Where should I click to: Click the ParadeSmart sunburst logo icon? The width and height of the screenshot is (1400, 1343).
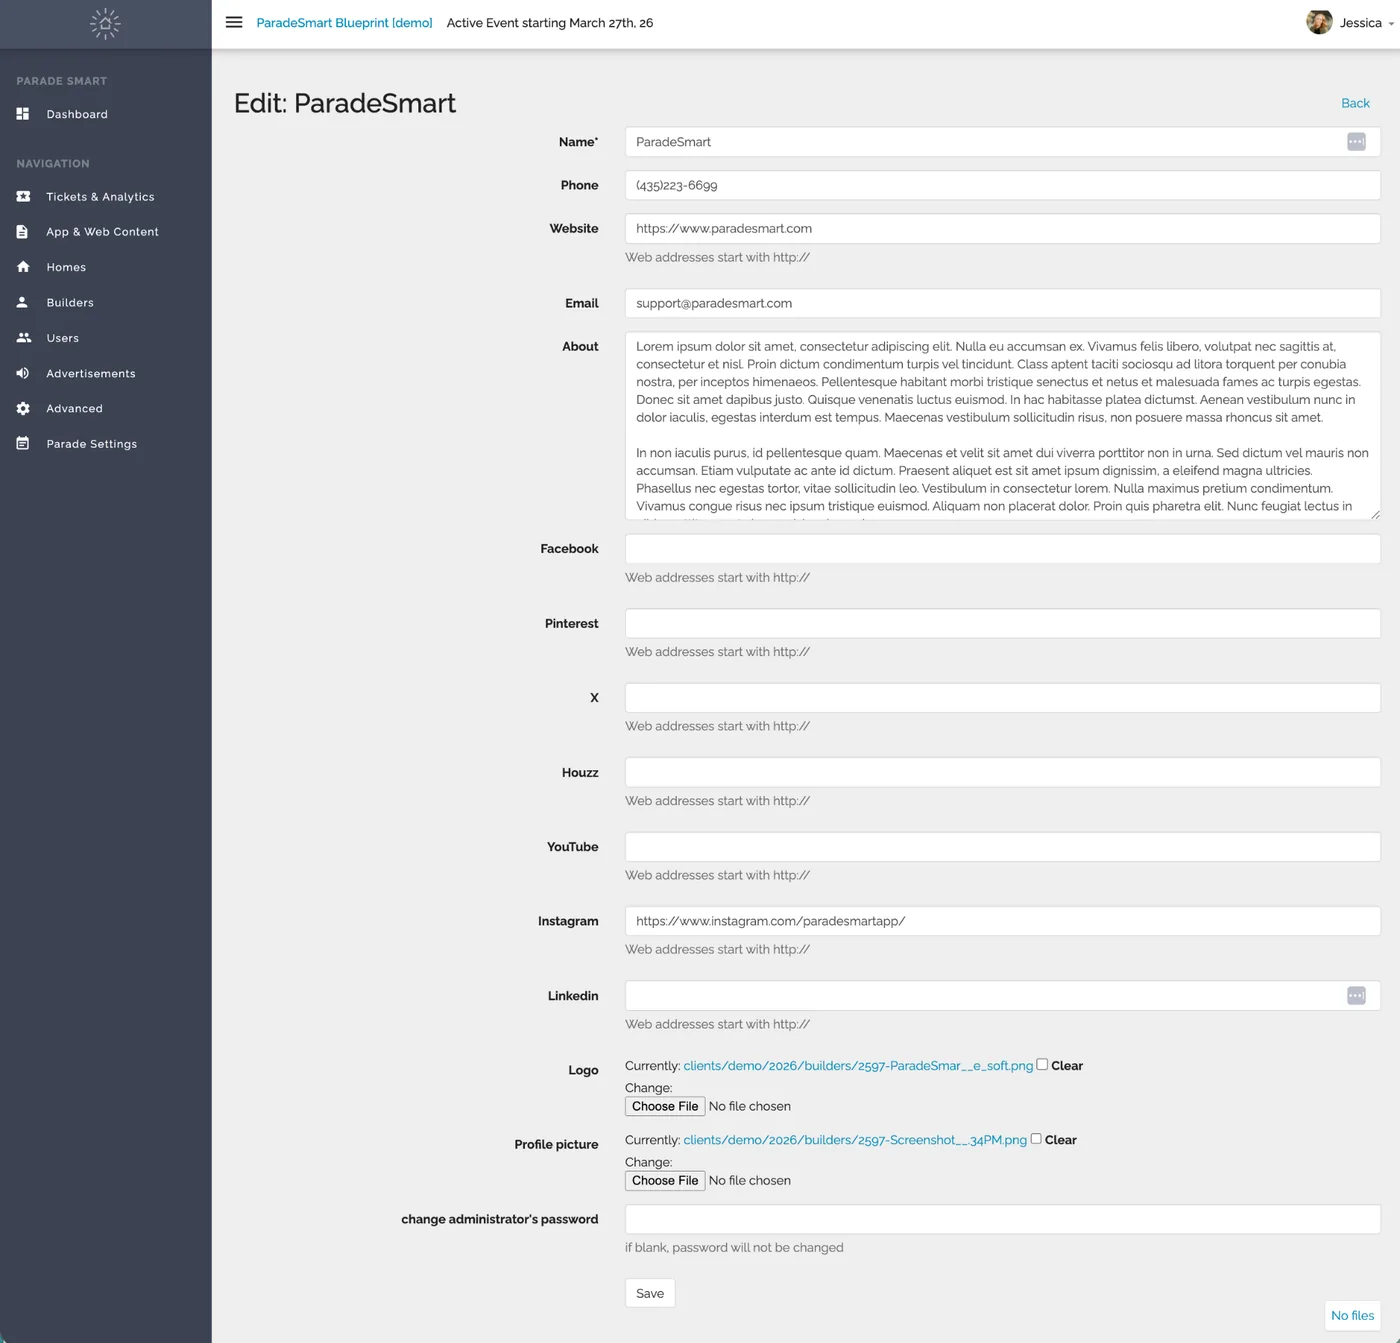(x=105, y=24)
